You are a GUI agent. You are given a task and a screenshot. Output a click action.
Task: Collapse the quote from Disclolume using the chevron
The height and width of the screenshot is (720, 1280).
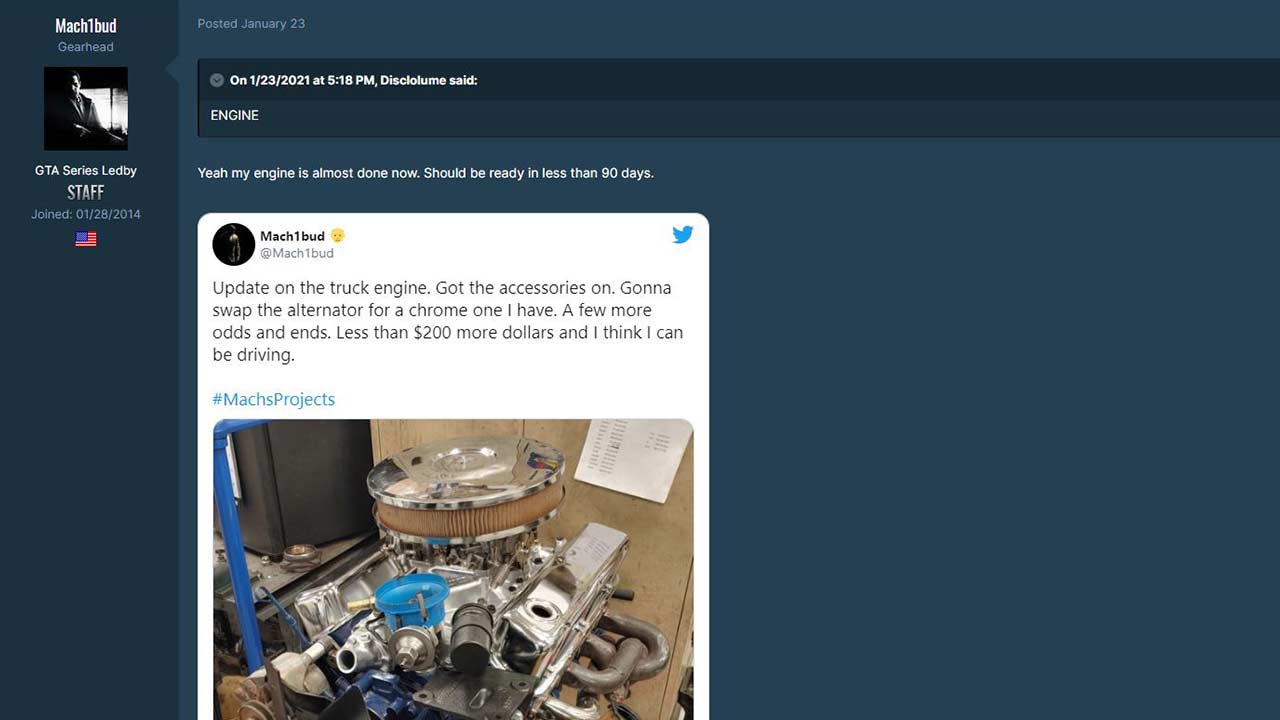(217, 80)
